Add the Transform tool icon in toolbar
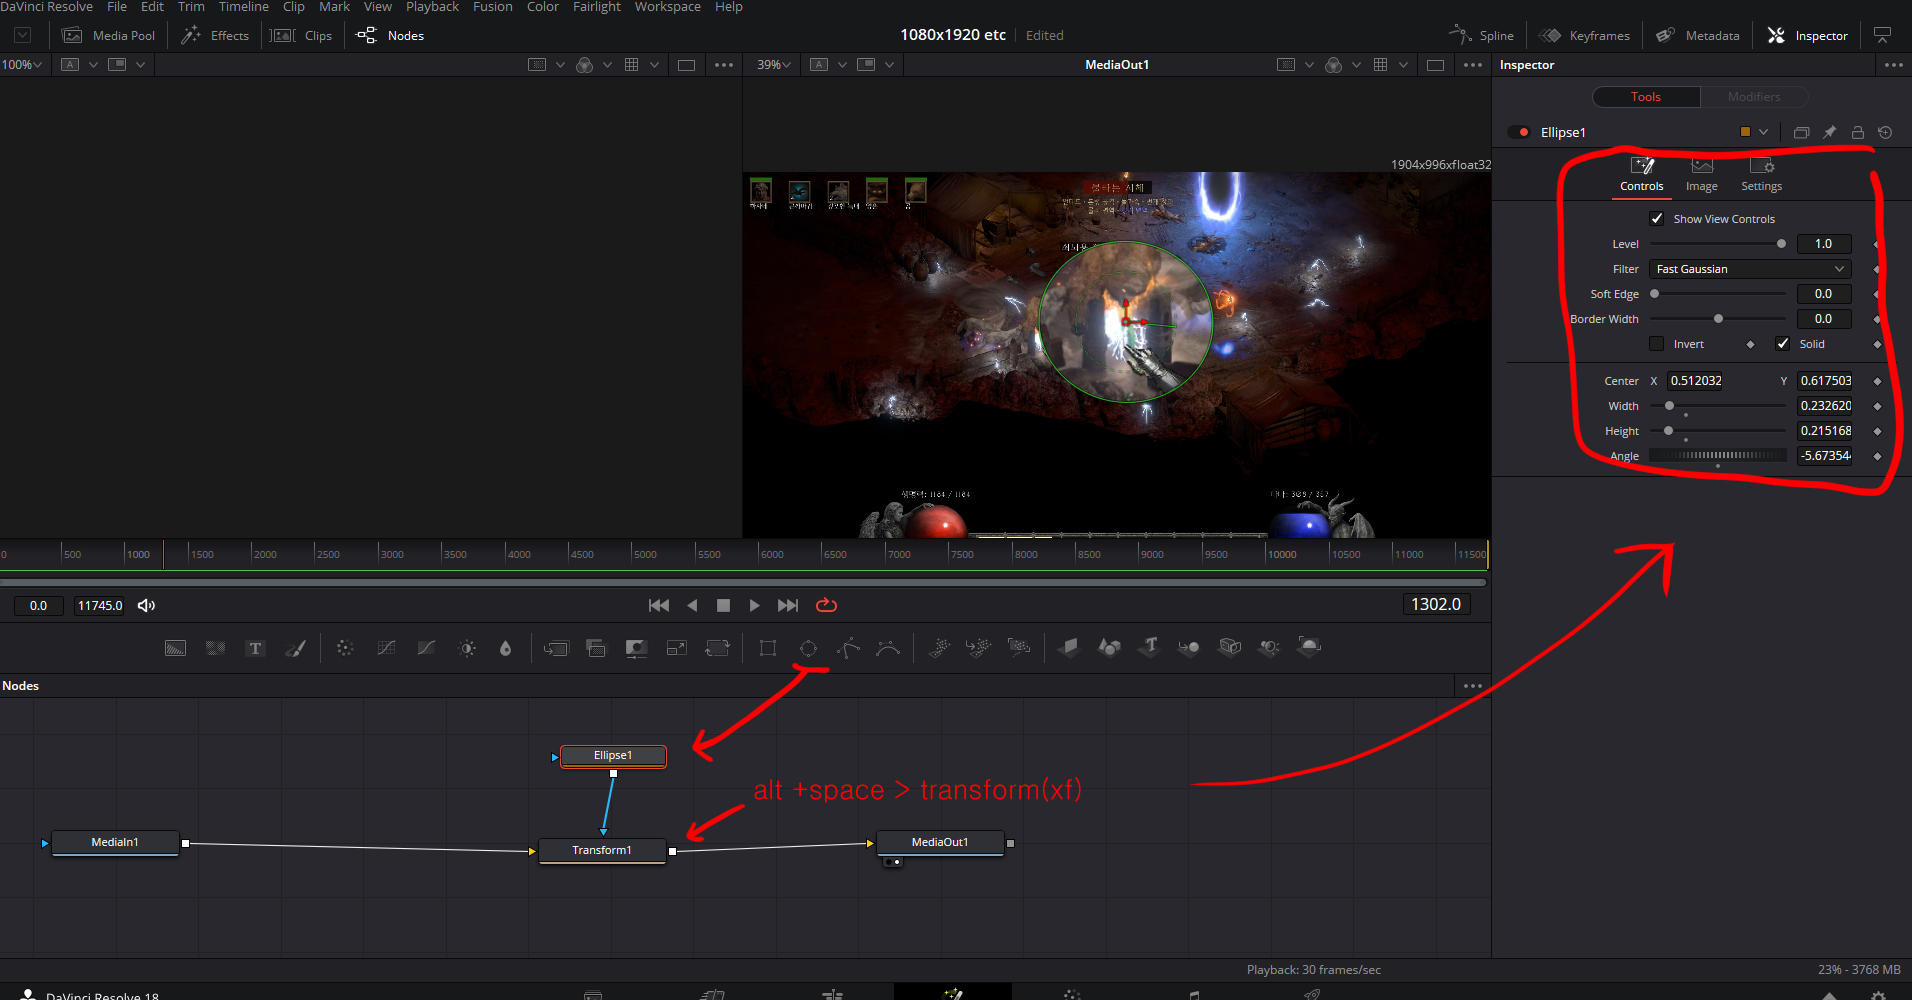The width and height of the screenshot is (1912, 1000). tap(717, 648)
